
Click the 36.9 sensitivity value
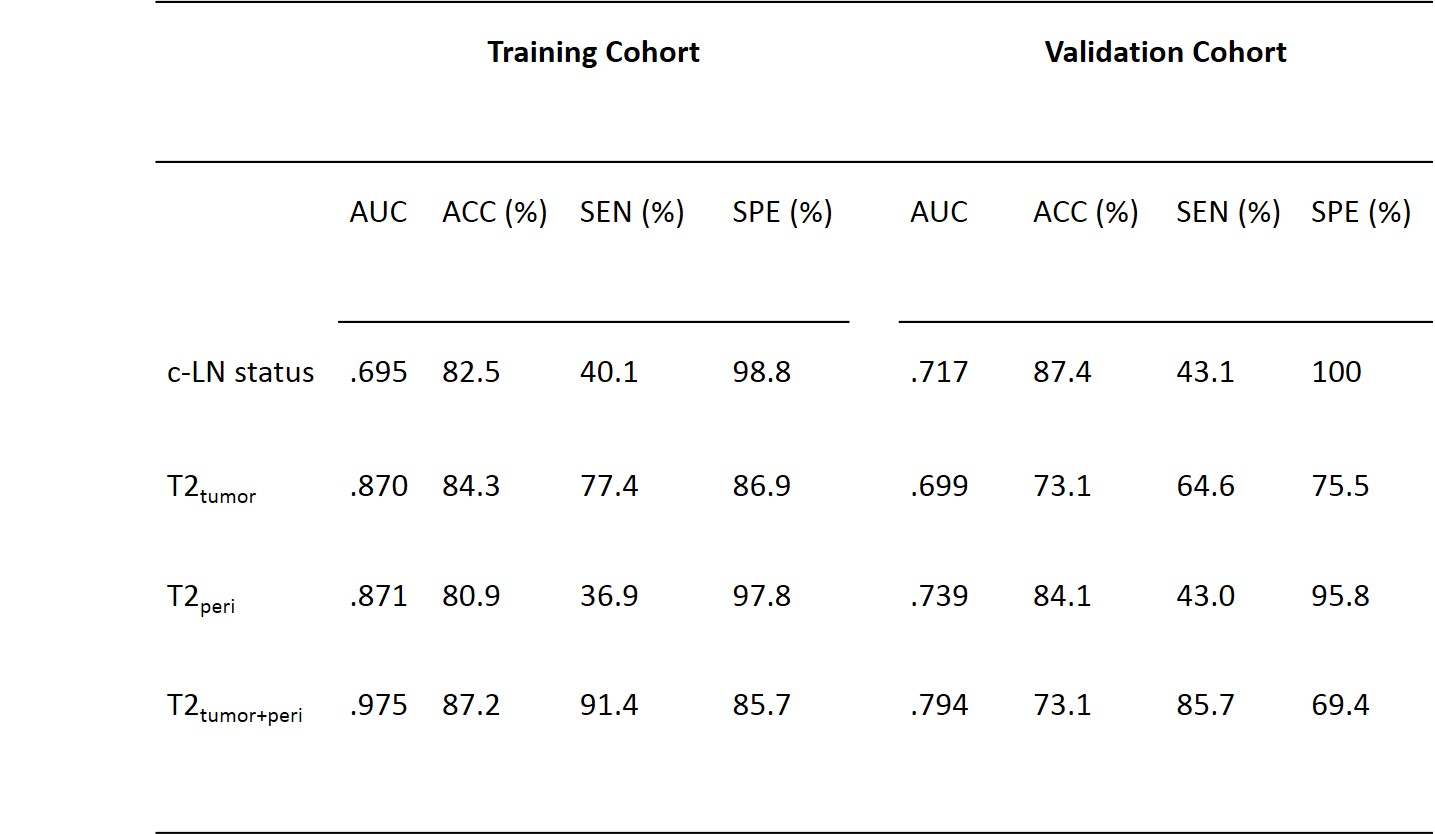pos(609,596)
